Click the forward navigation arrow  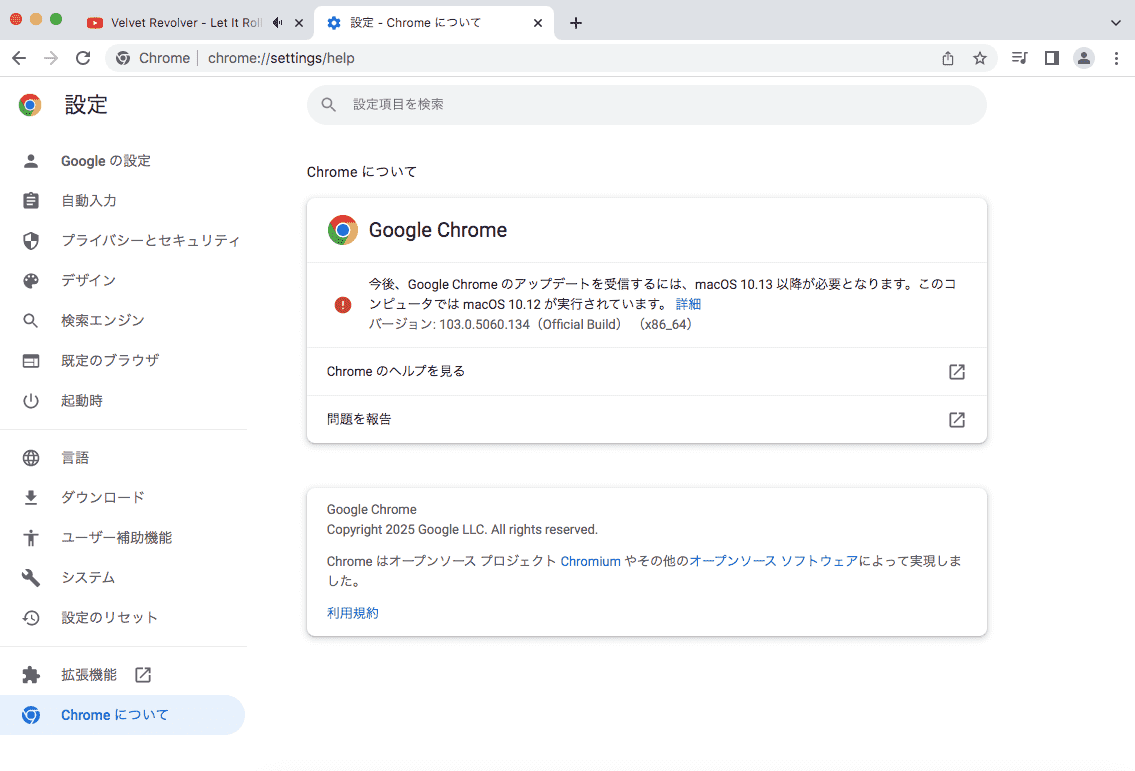pos(51,58)
